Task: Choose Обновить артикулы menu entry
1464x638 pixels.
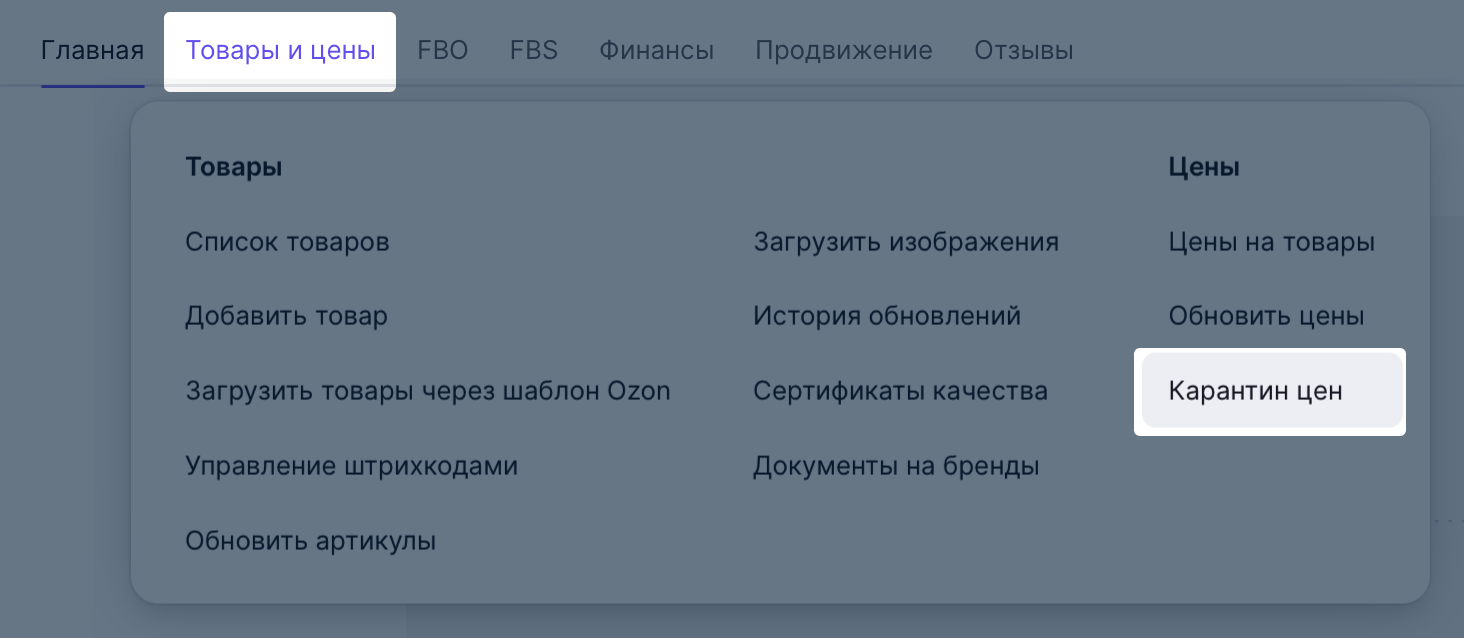Action: tap(310, 542)
